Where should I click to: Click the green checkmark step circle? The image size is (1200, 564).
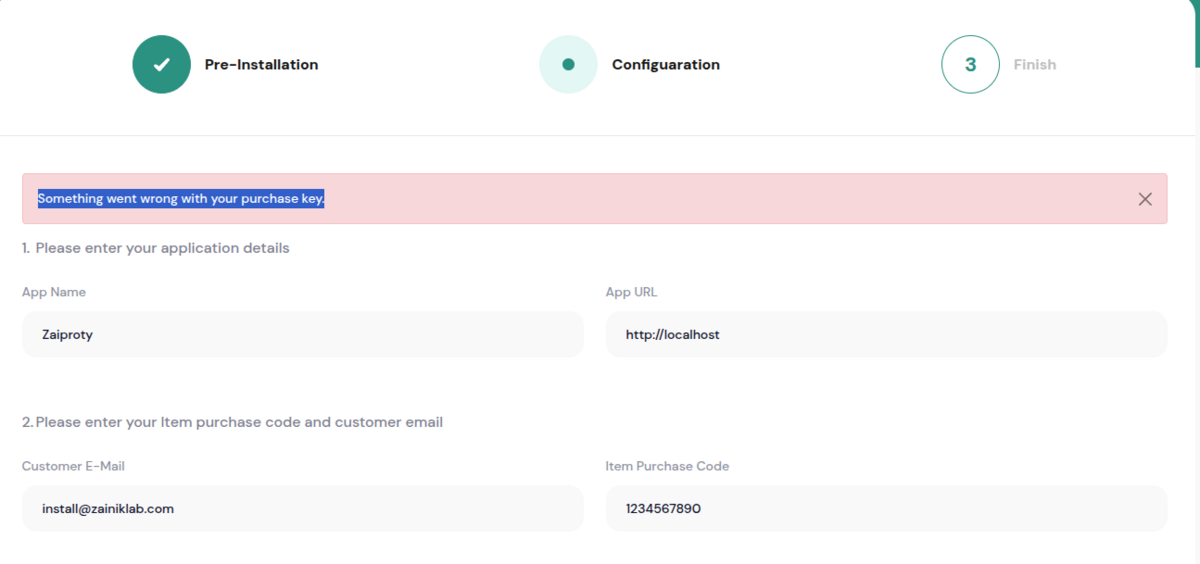[161, 64]
